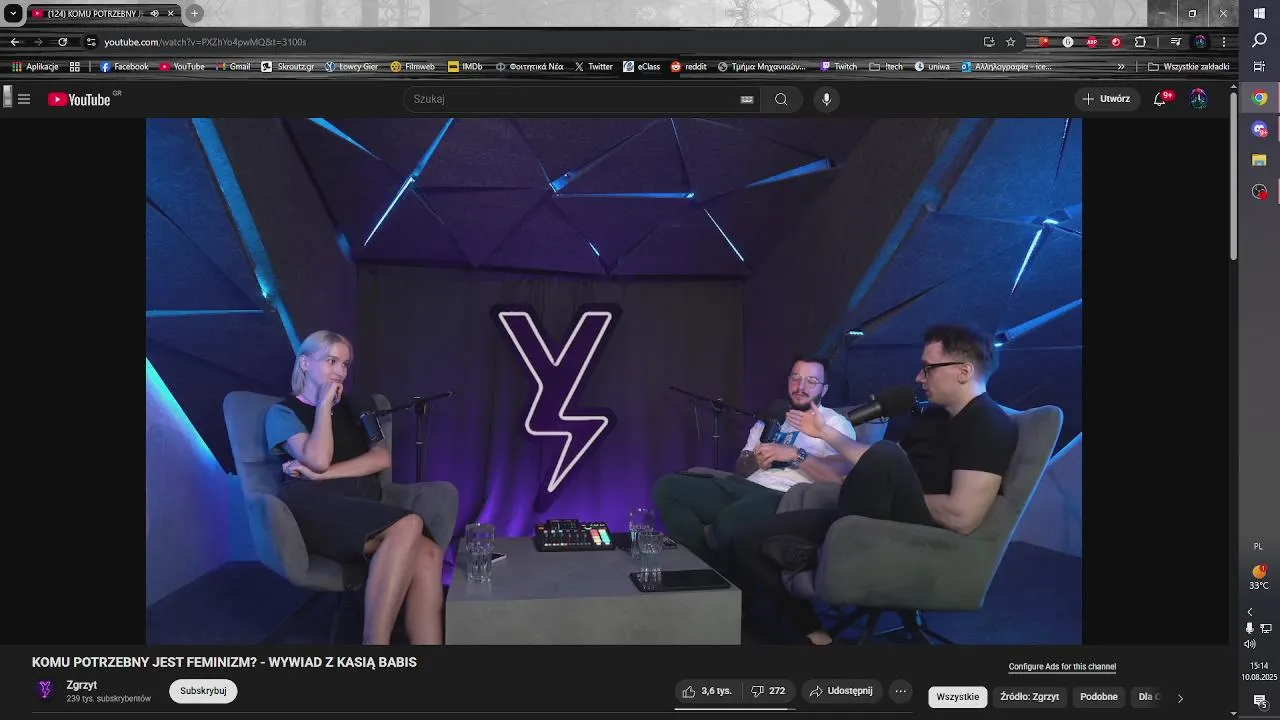Show hidden bookmarks with double chevron
This screenshot has height=720, width=1280.
(x=1121, y=67)
